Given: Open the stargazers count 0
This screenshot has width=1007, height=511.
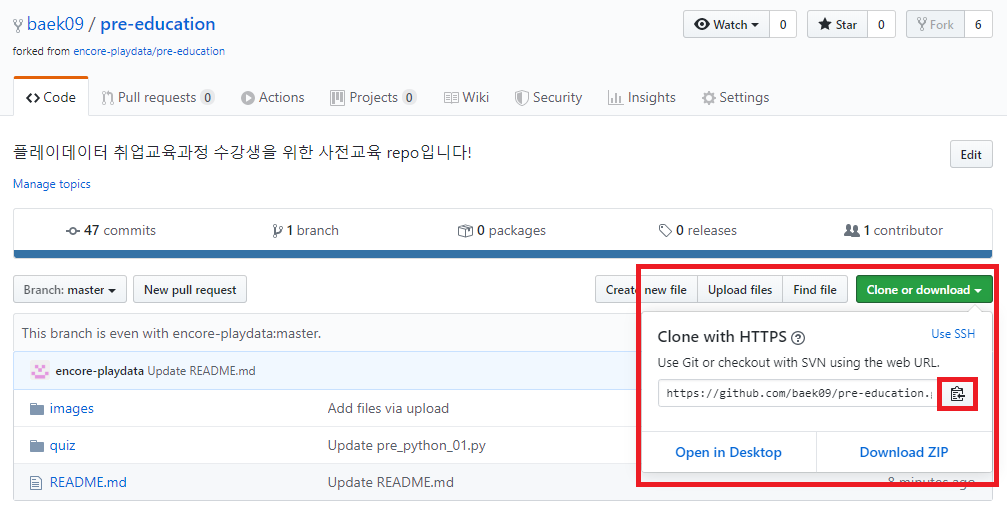Looking at the screenshot, I should [x=881, y=24].
